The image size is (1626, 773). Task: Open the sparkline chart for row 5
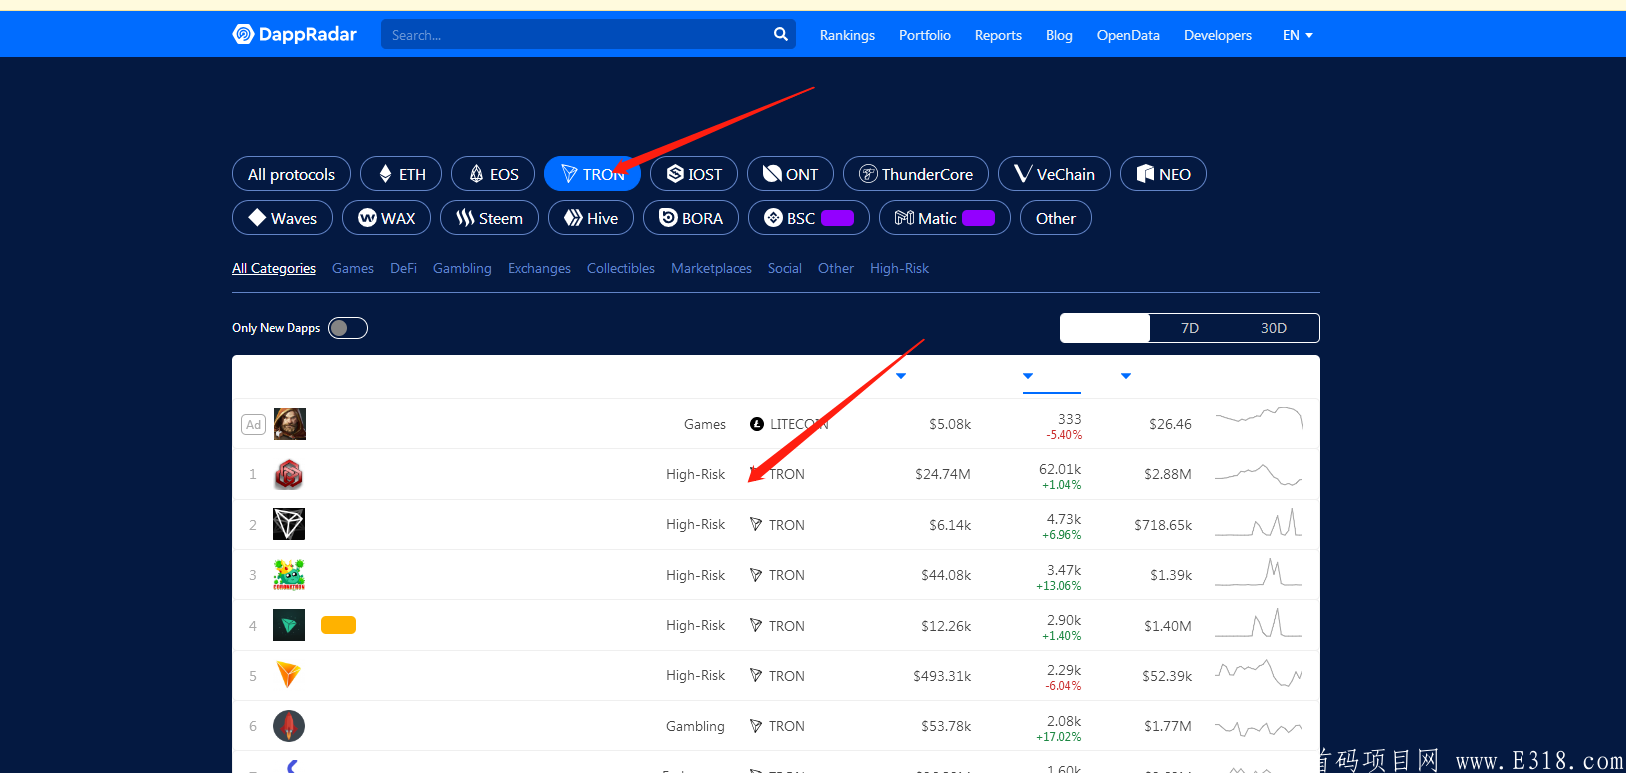tap(1259, 675)
